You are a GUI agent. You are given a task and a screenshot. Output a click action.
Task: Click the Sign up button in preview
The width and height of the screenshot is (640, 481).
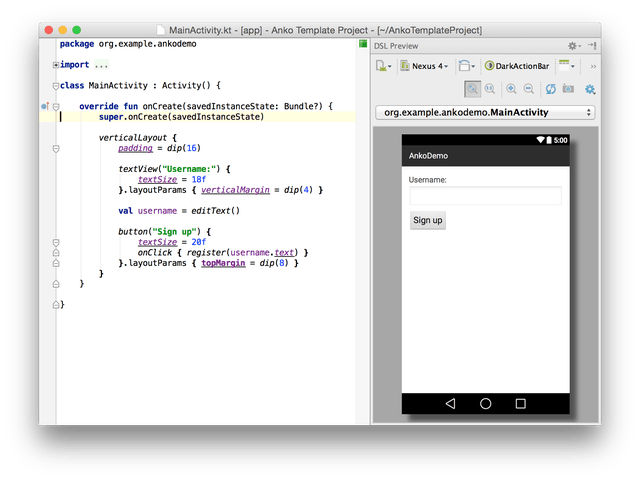pyautogui.click(x=428, y=220)
